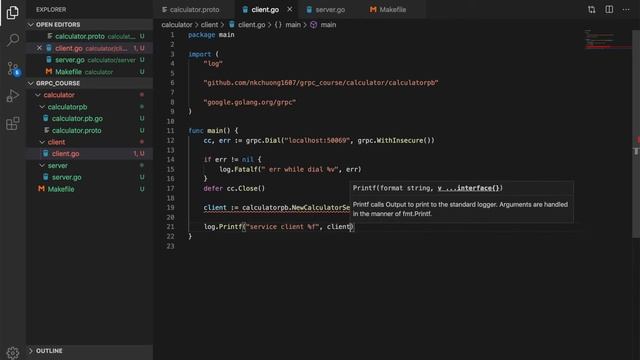
Task: Click on grpc.WithInsecure() call
Action: point(396,140)
